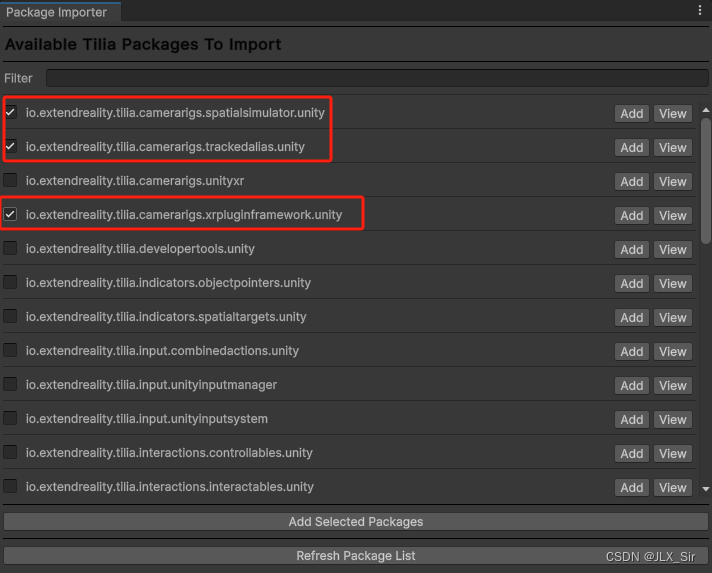Add the camerarigs.xrpluginframework.unity package

tap(632, 216)
